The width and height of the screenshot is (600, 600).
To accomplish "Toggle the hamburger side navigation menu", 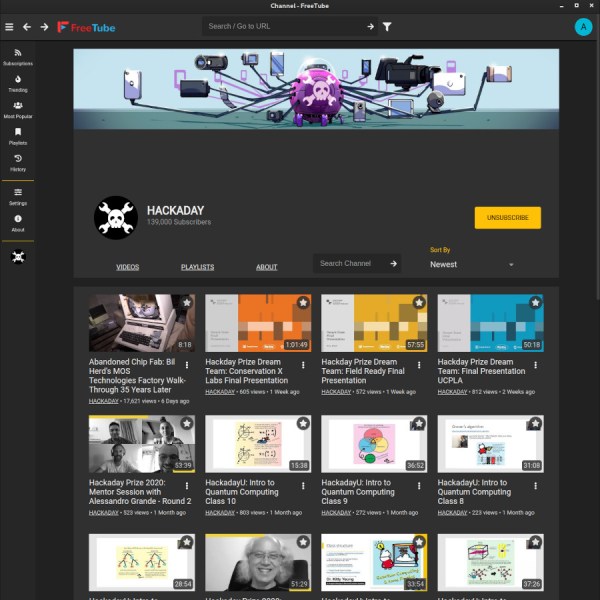I will [9, 27].
